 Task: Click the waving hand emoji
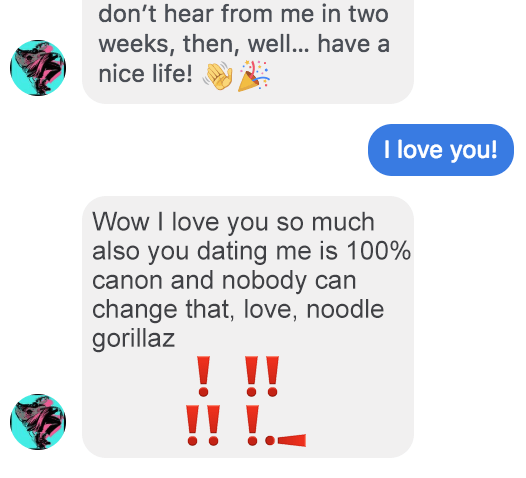(x=218, y=76)
